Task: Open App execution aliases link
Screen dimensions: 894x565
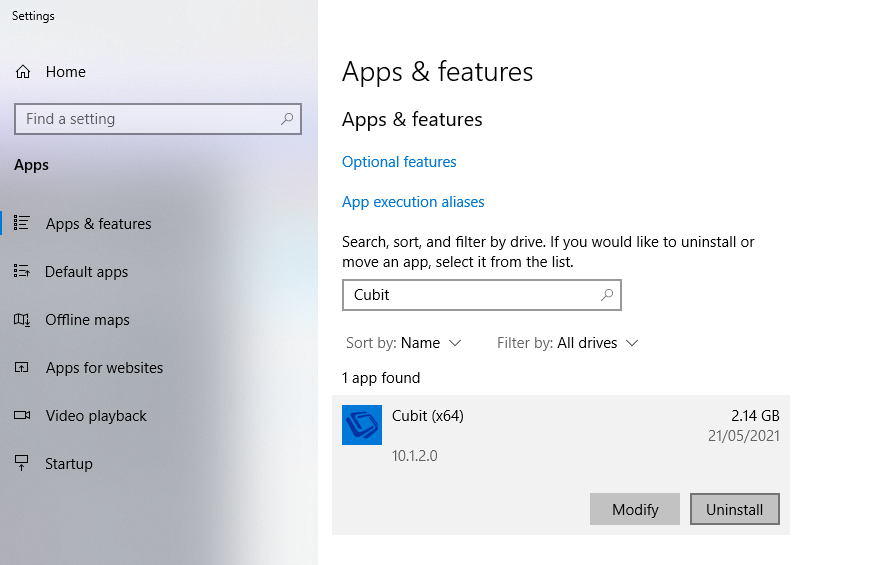Action: click(413, 202)
